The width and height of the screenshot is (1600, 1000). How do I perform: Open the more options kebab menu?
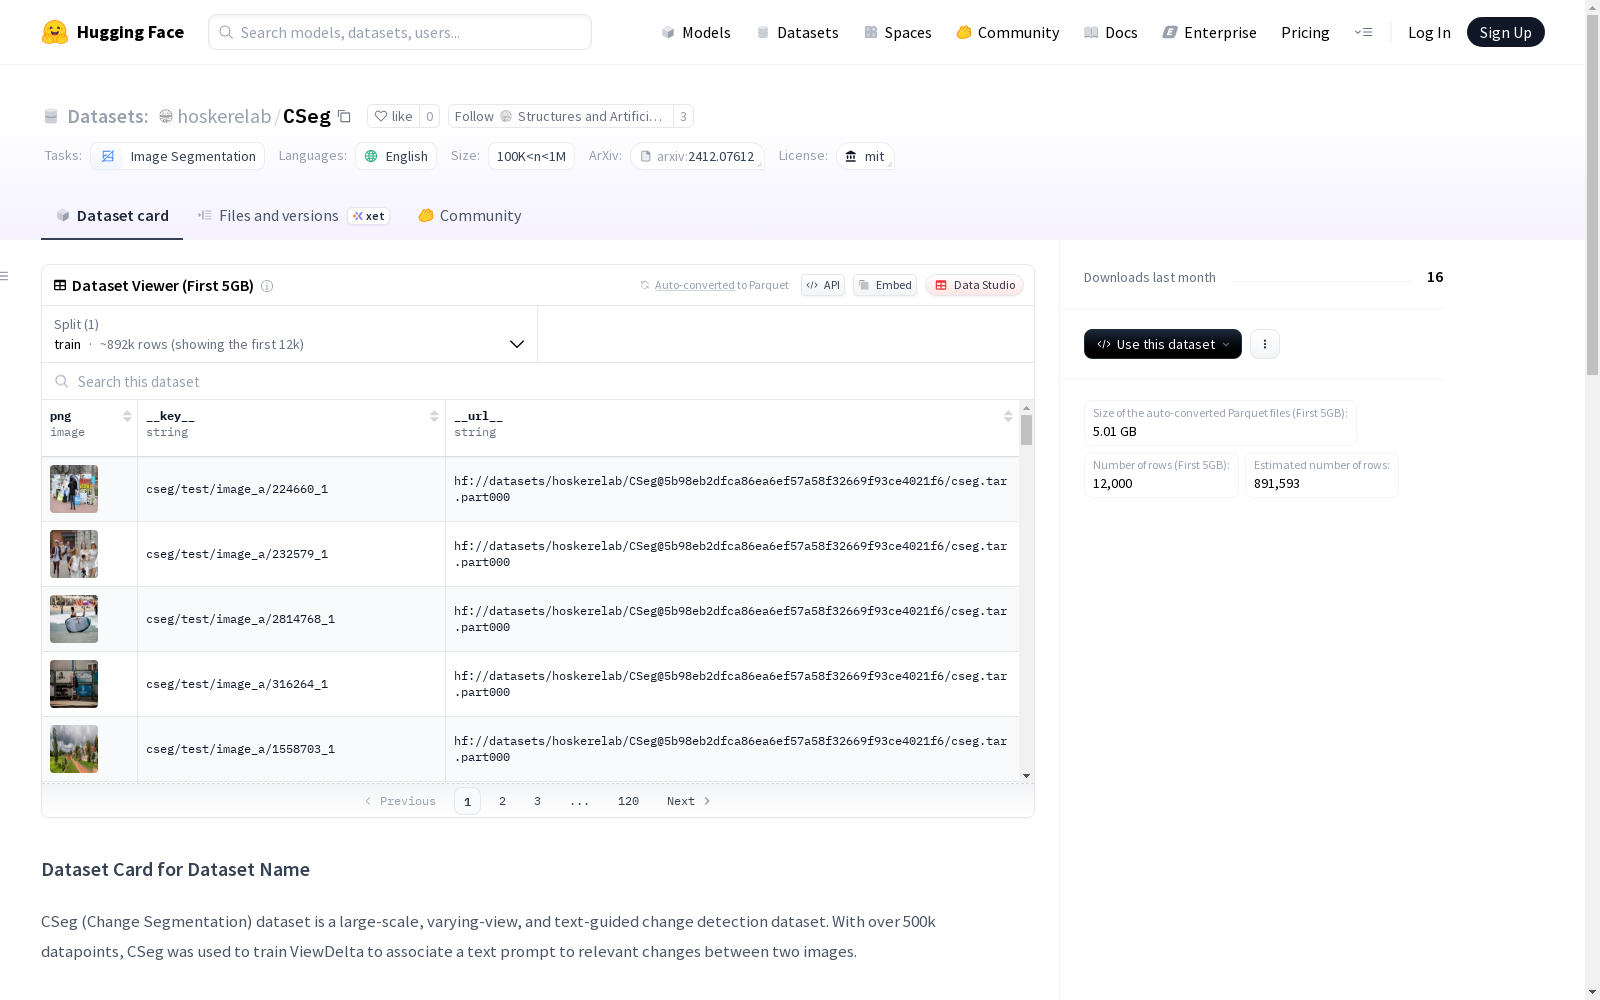[1265, 344]
